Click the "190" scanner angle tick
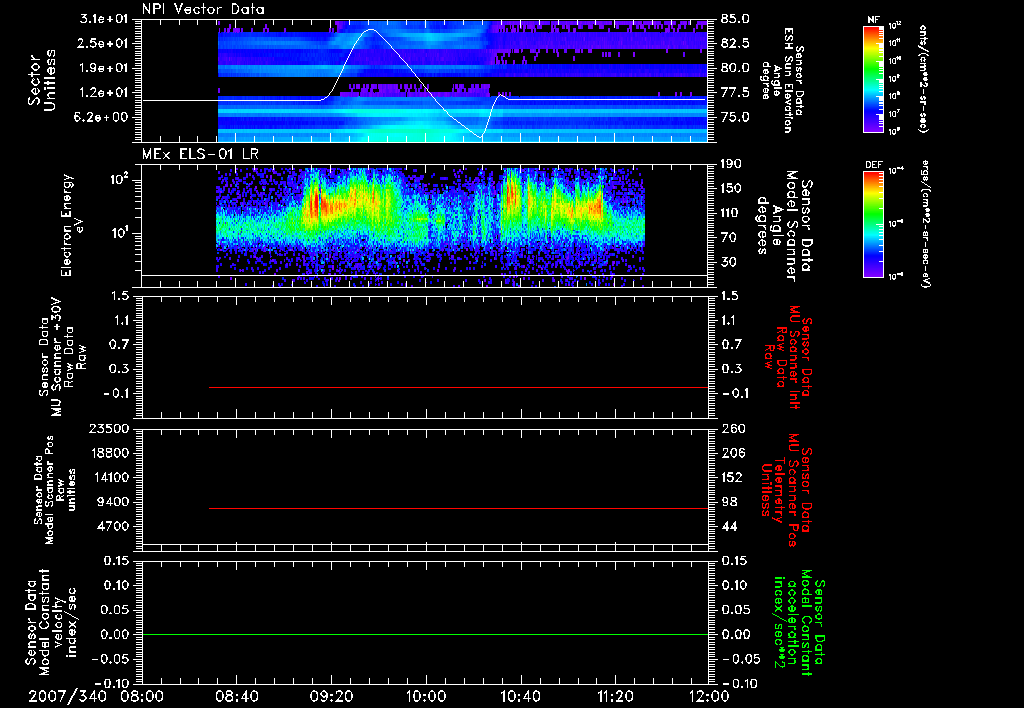Viewport: 1024px width, 708px height. [731, 164]
